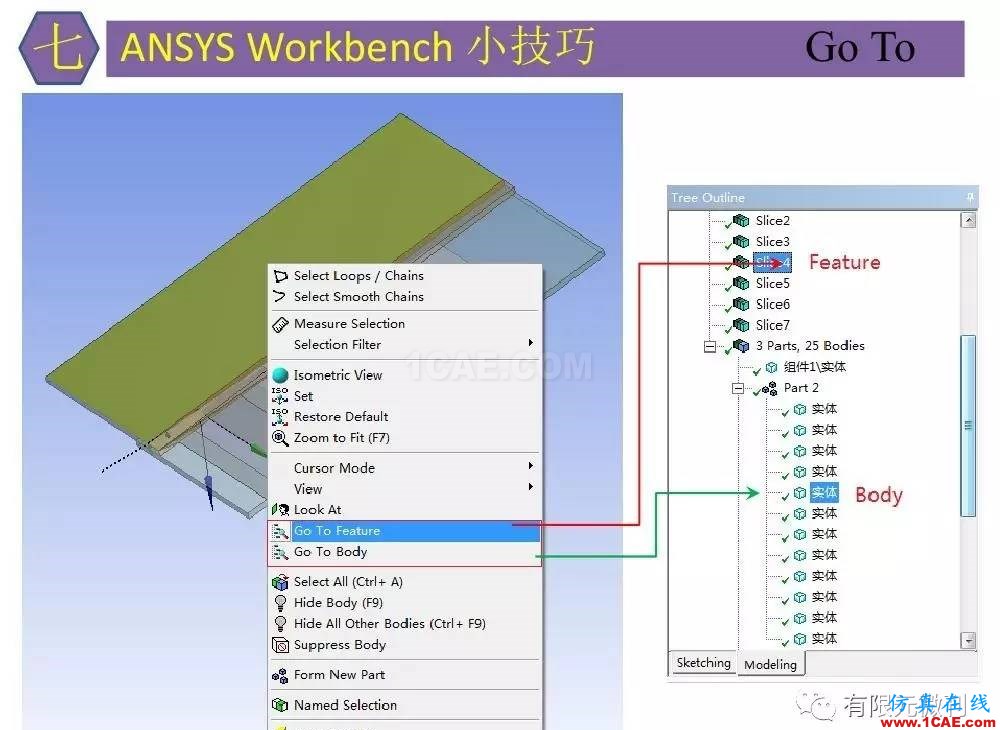The width and height of the screenshot is (1000, 730).
Task: Click the Select Loops / Chains icon
Action: point(280,276)
